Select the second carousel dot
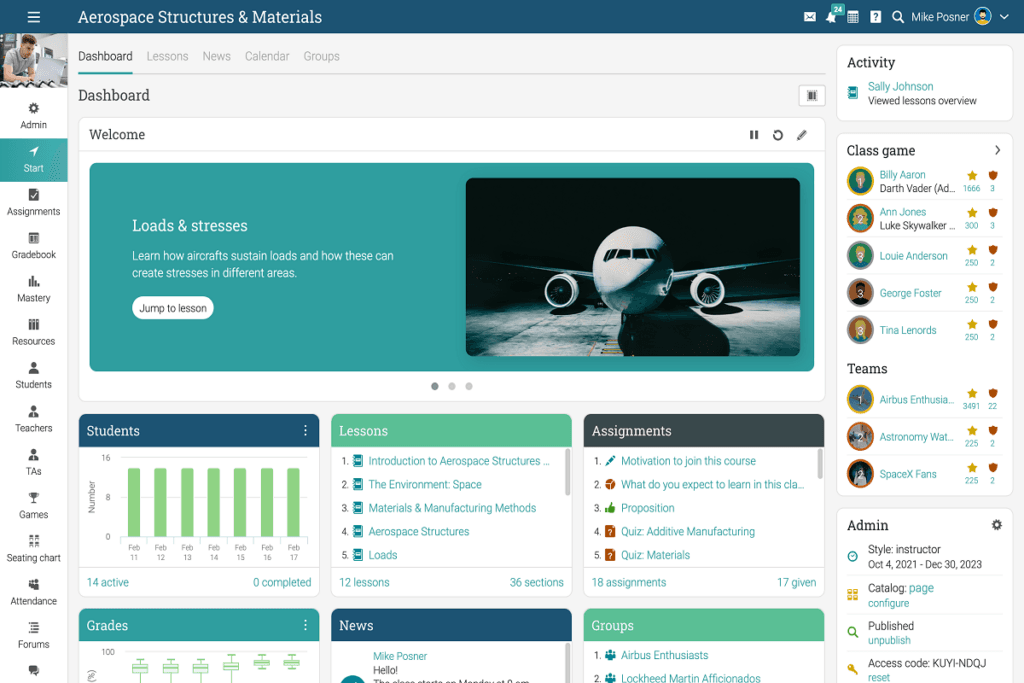This screenshot has height=683, width=1024. tap(452, 386)
